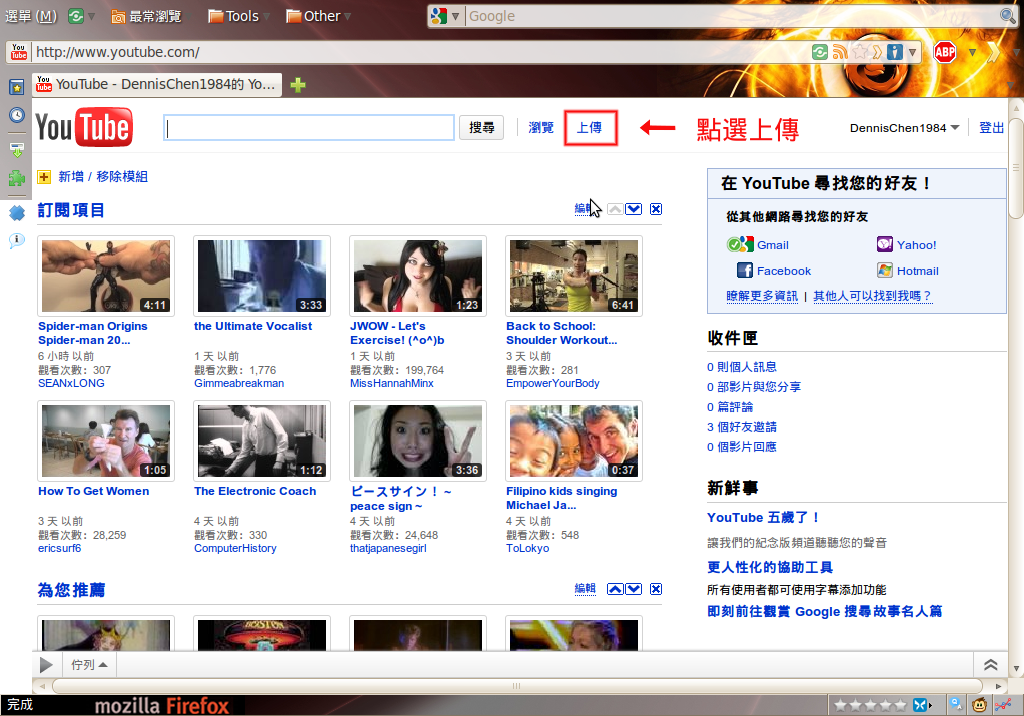Click the 搜尋 search button

pos(482,127)
